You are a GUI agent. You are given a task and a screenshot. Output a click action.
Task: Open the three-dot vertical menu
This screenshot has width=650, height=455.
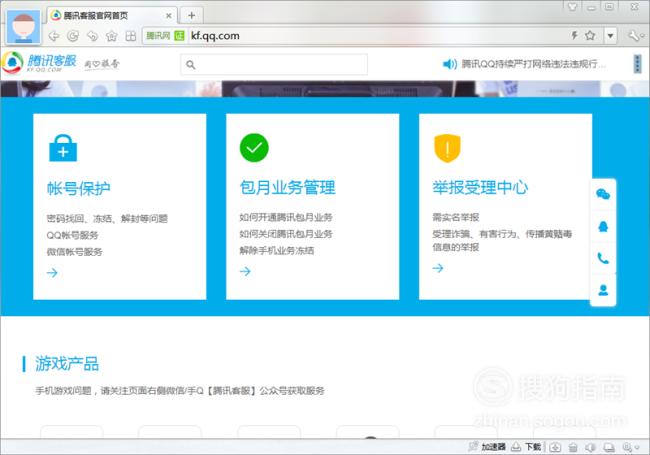(638, 64)
